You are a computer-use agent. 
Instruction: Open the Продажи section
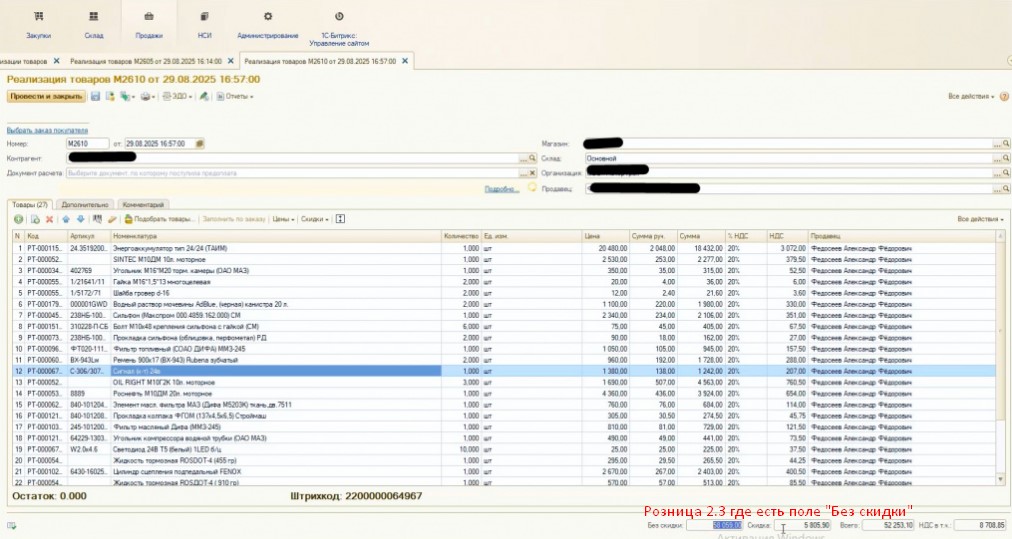coord(149,25)
